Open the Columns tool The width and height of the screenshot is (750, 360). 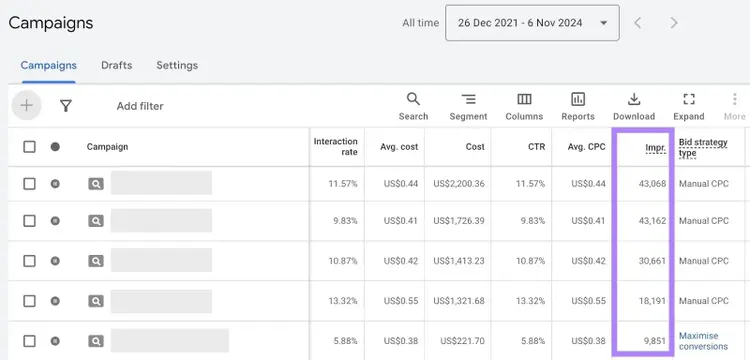pyautogui.click(x=524, y=106)
